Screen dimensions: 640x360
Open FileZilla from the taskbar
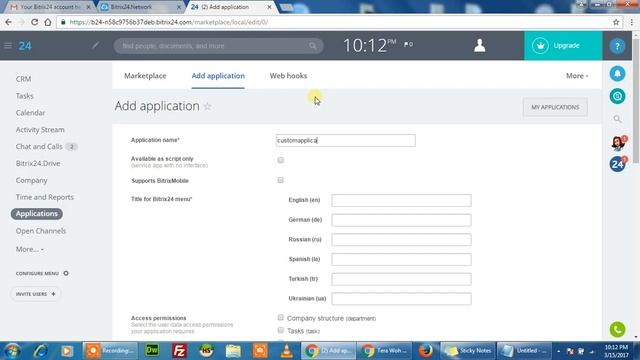coord(179,351)
